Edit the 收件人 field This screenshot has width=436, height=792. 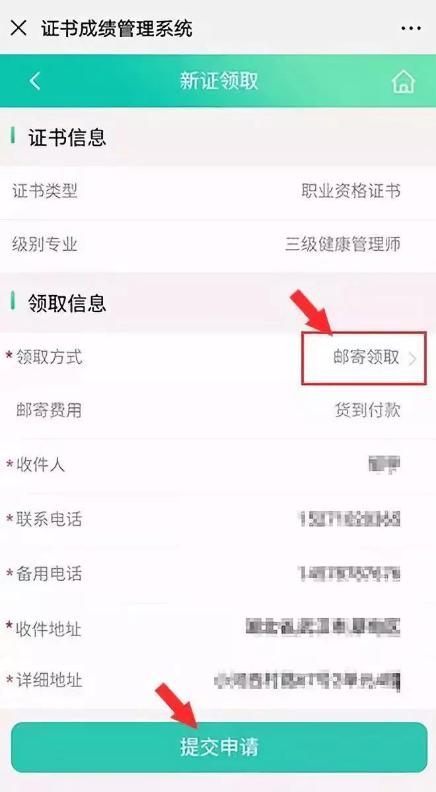pos(218,464)
